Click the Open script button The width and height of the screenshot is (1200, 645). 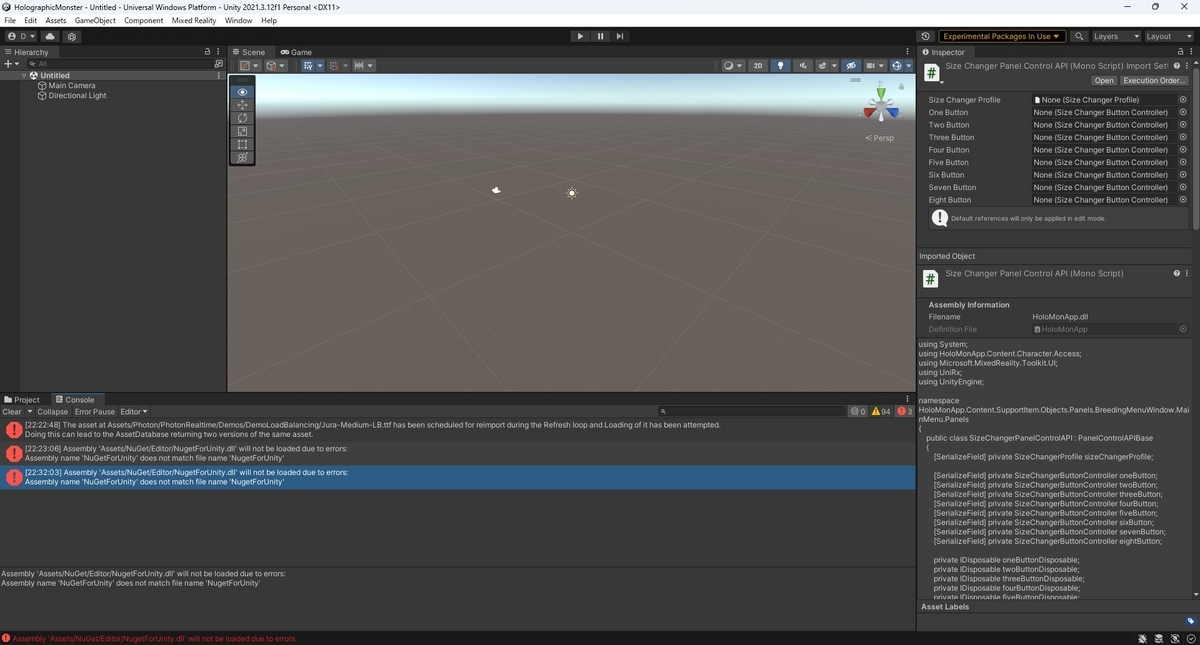point(1104,81)
